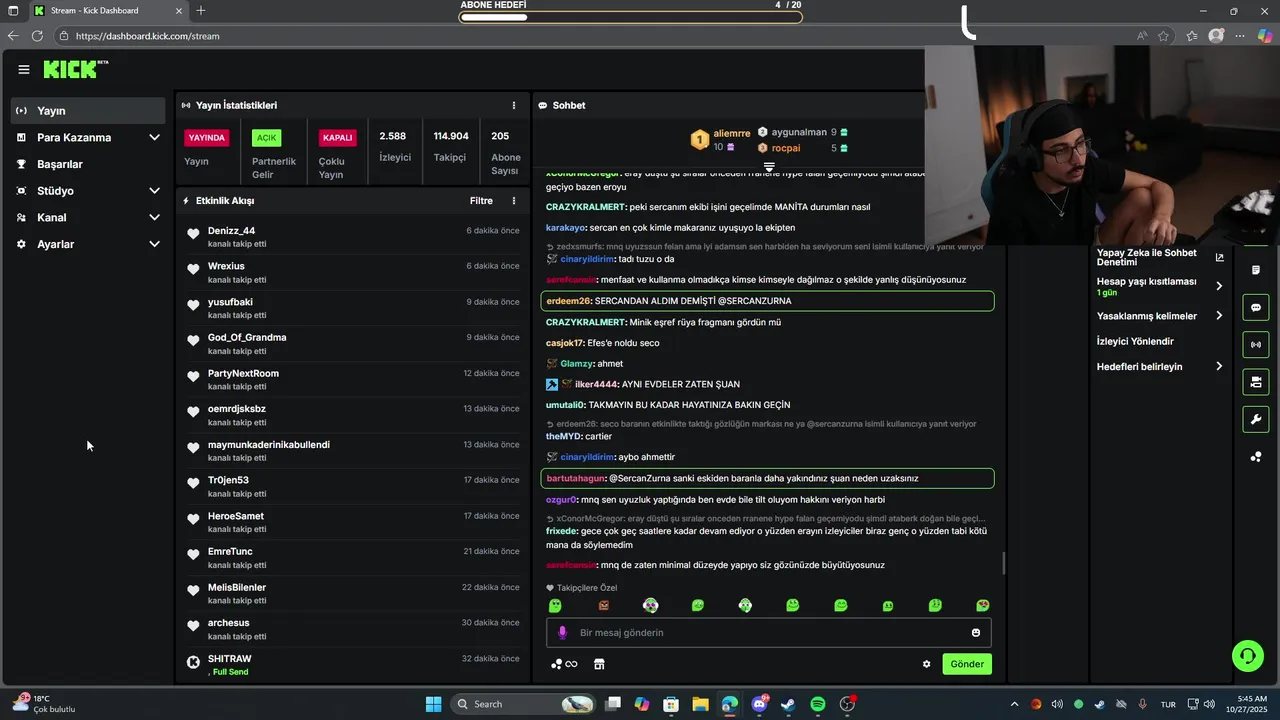This screenshot has height=720, width=1280.
Task: Click the AÇIK Partnerlik Gelir badge
Action: [x=266, y=138]
